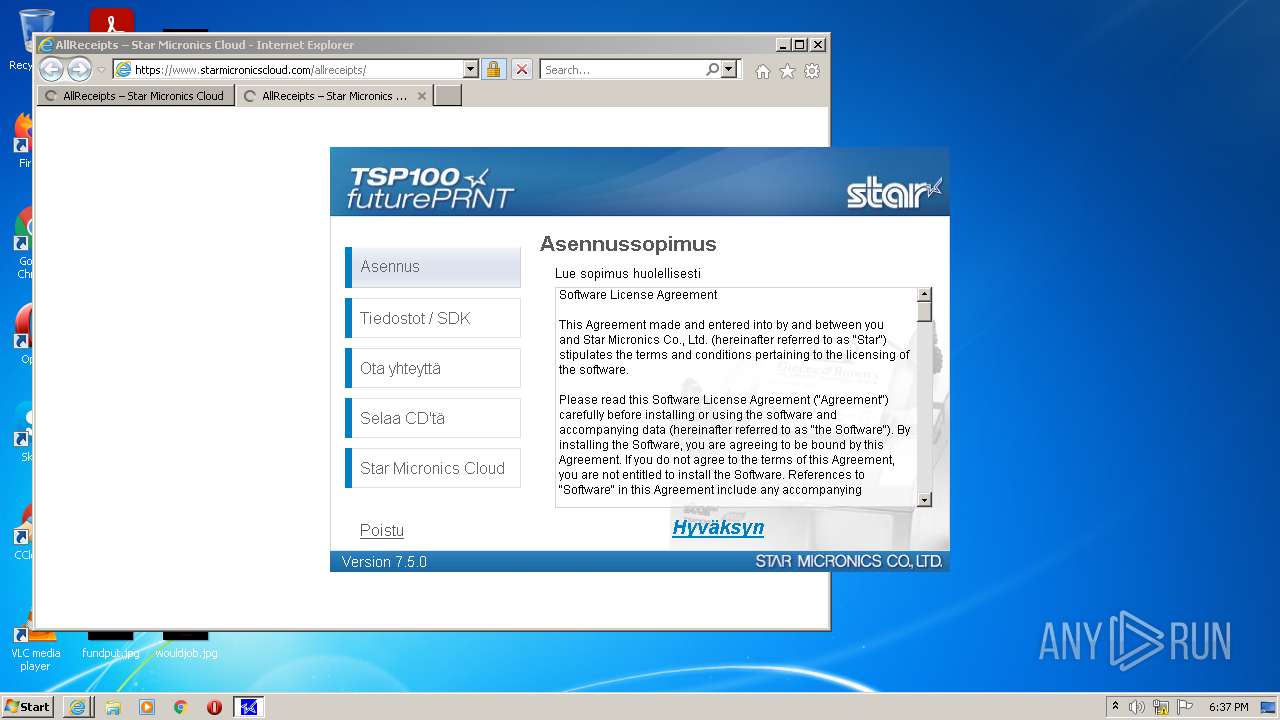Click license text scrollbar down arrow
1280x720 pixels.
click(x=924, y=499)
